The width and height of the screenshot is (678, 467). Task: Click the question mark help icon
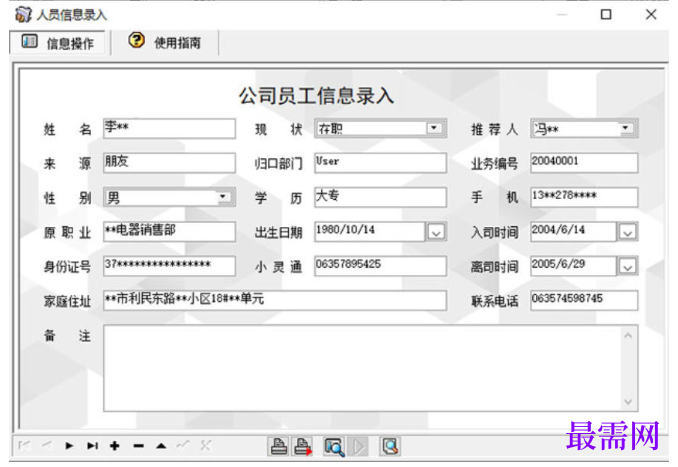(136, 41)
